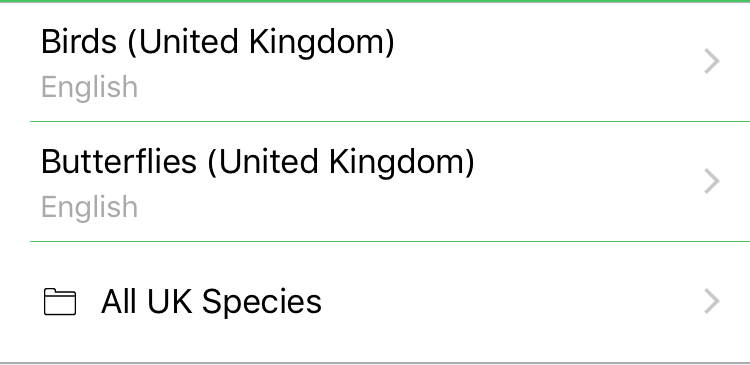The height and width of the screenshot is (365, 750).
Task: Open the Birds (United Kingdom) pack title
Action: pos(218,42)
